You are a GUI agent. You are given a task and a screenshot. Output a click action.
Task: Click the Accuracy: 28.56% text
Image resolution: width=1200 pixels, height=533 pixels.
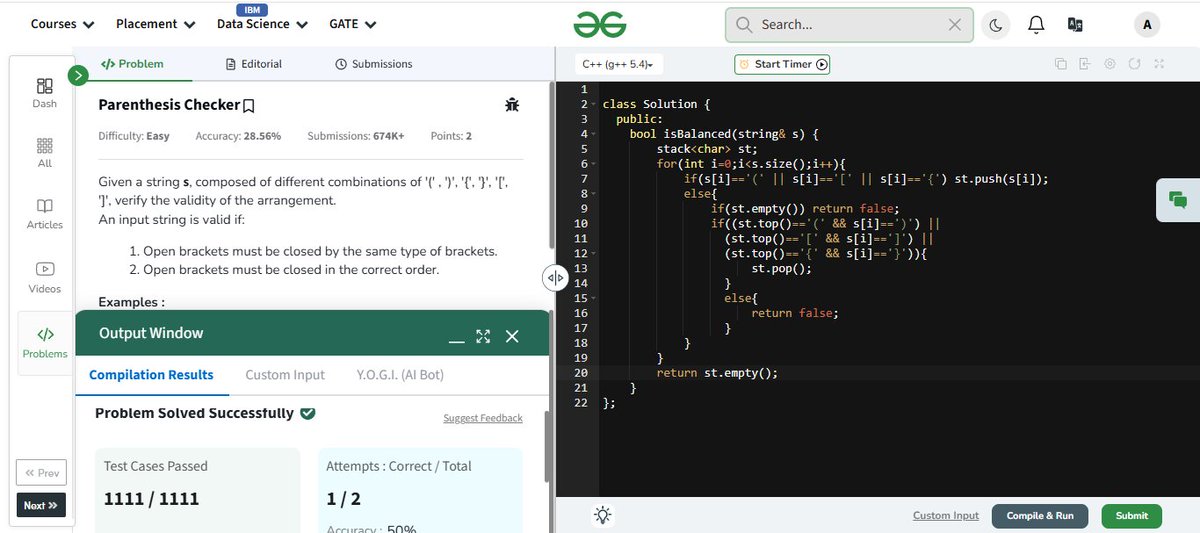[237, 136]
